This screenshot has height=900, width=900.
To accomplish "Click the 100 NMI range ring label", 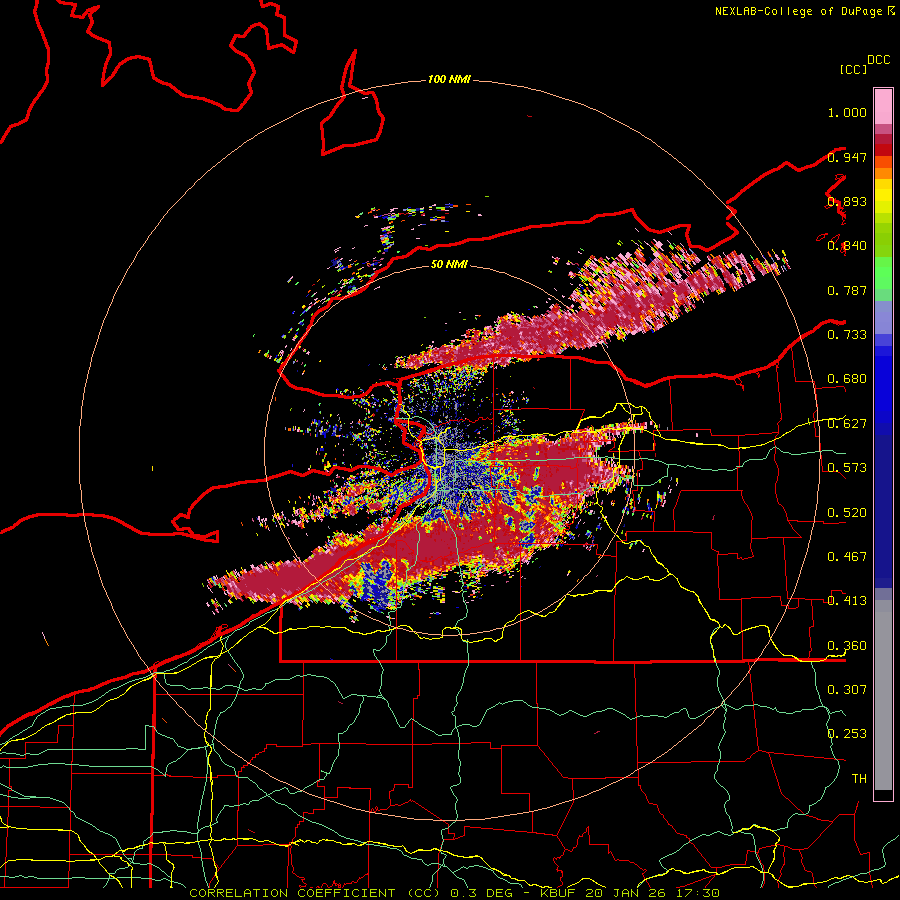I will coord(449,79).
